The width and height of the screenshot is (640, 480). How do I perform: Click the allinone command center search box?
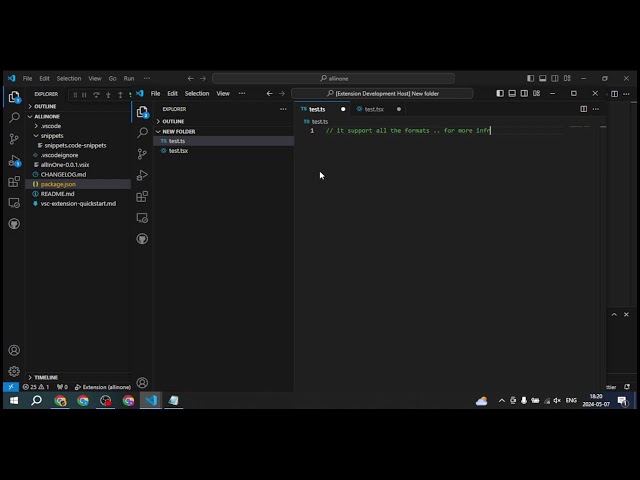[333, 78]
